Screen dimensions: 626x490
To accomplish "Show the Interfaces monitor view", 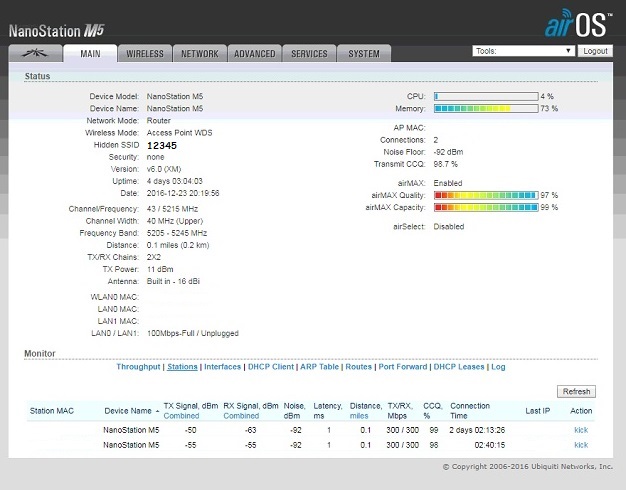I will [x=223, y=367].
